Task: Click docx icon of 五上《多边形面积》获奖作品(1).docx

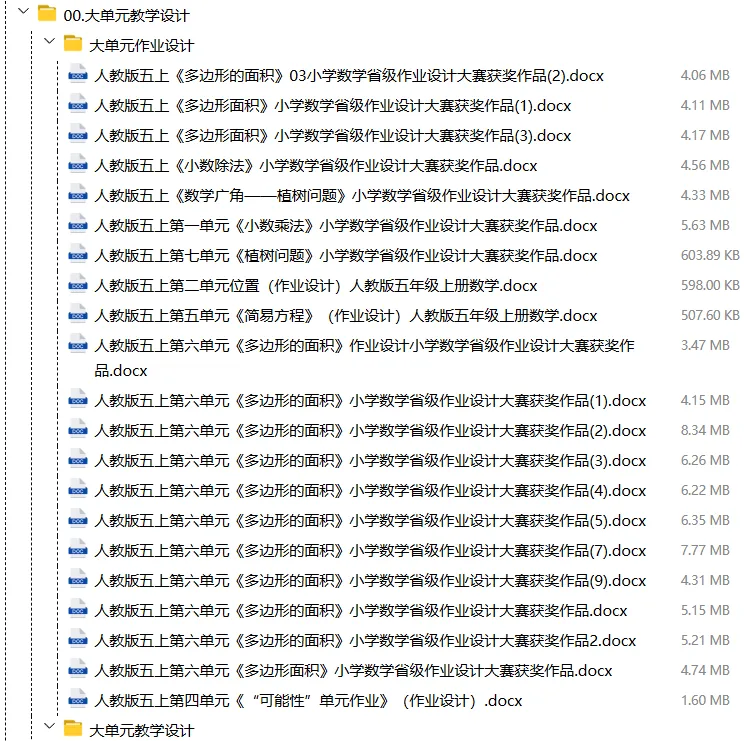Action: 78,104
